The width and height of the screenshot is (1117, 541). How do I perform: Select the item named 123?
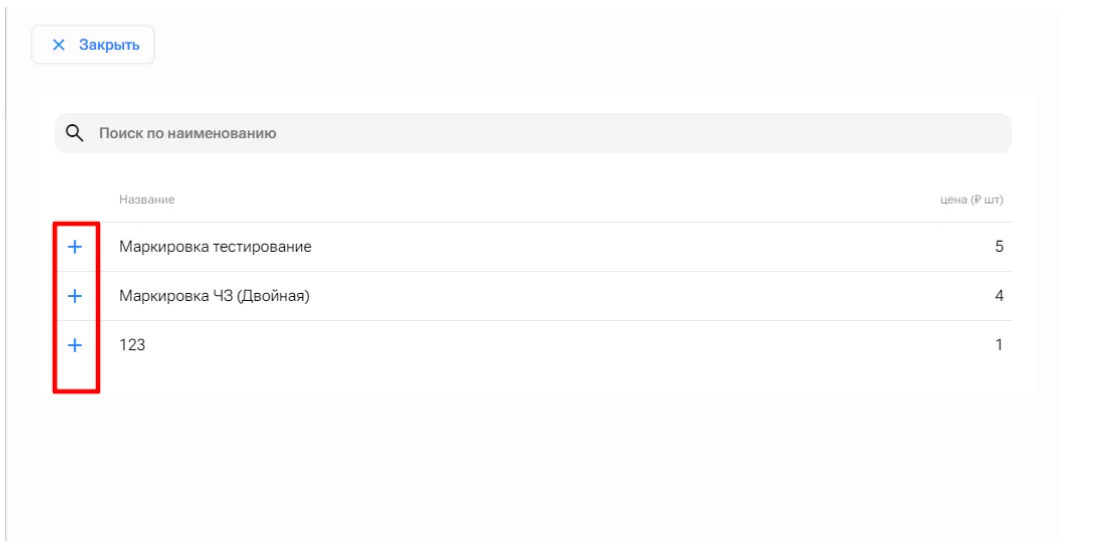pos(132,345)
